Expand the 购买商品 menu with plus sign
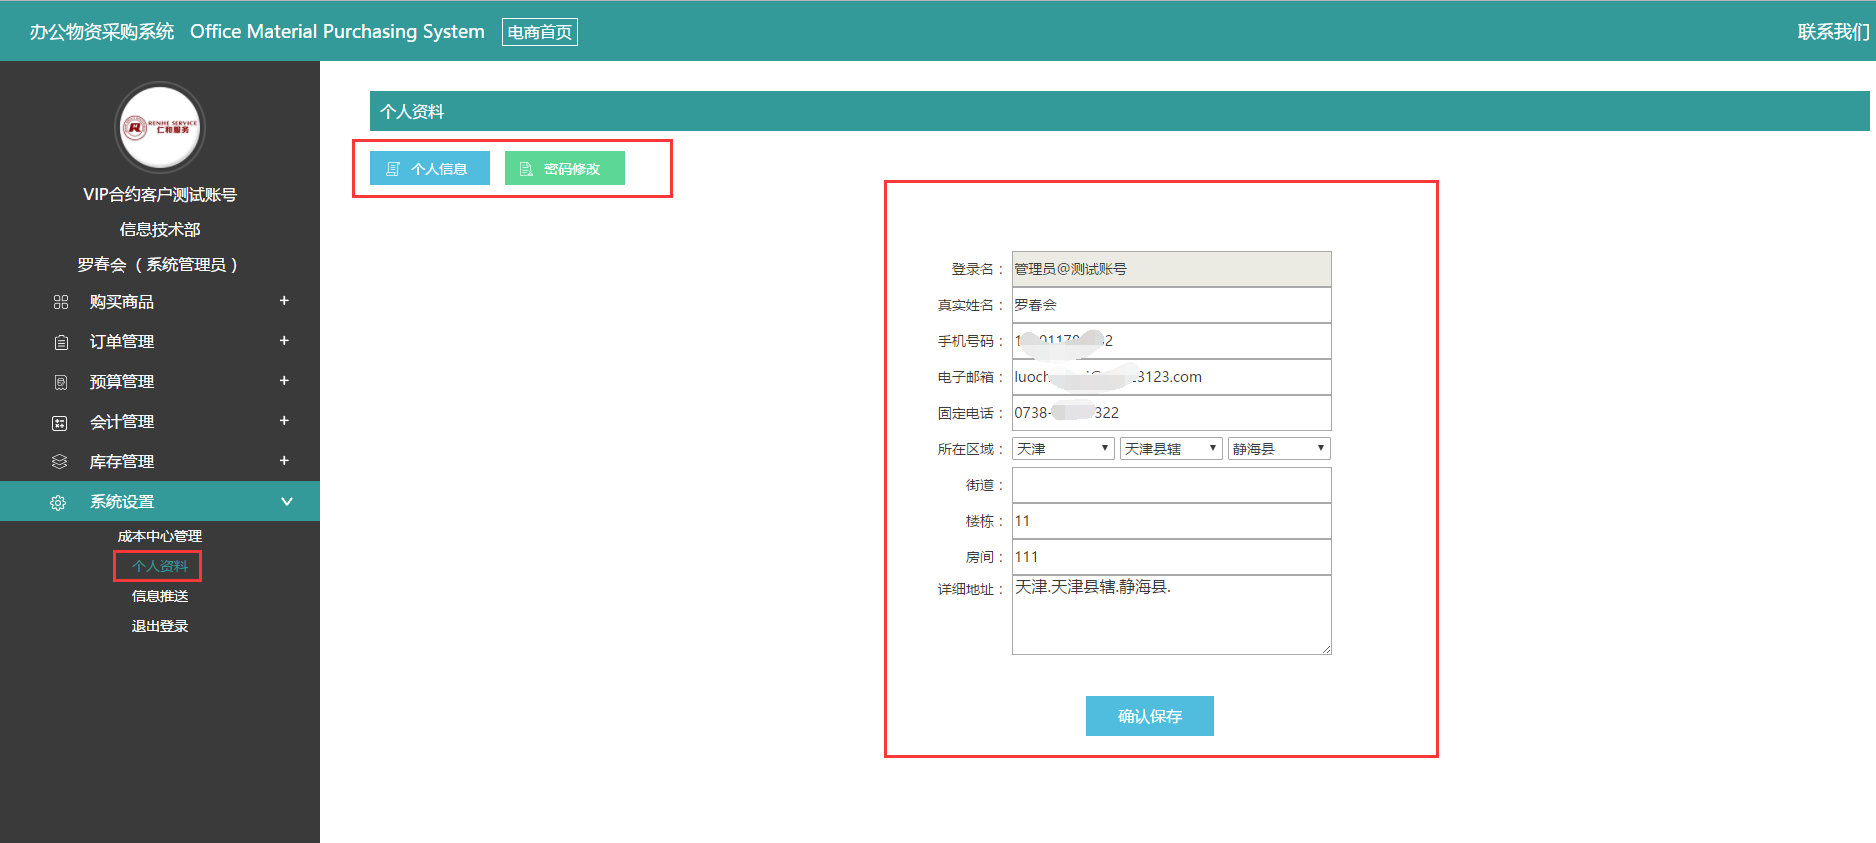 click(284, 301)
